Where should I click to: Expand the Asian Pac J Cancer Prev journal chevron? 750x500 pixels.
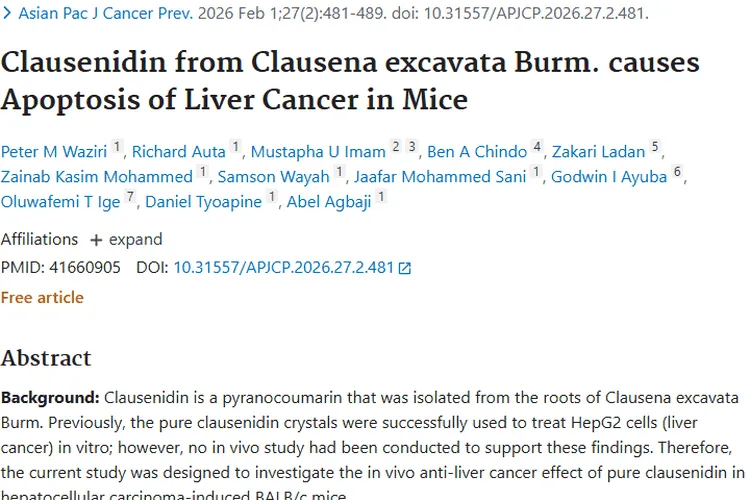9,15
